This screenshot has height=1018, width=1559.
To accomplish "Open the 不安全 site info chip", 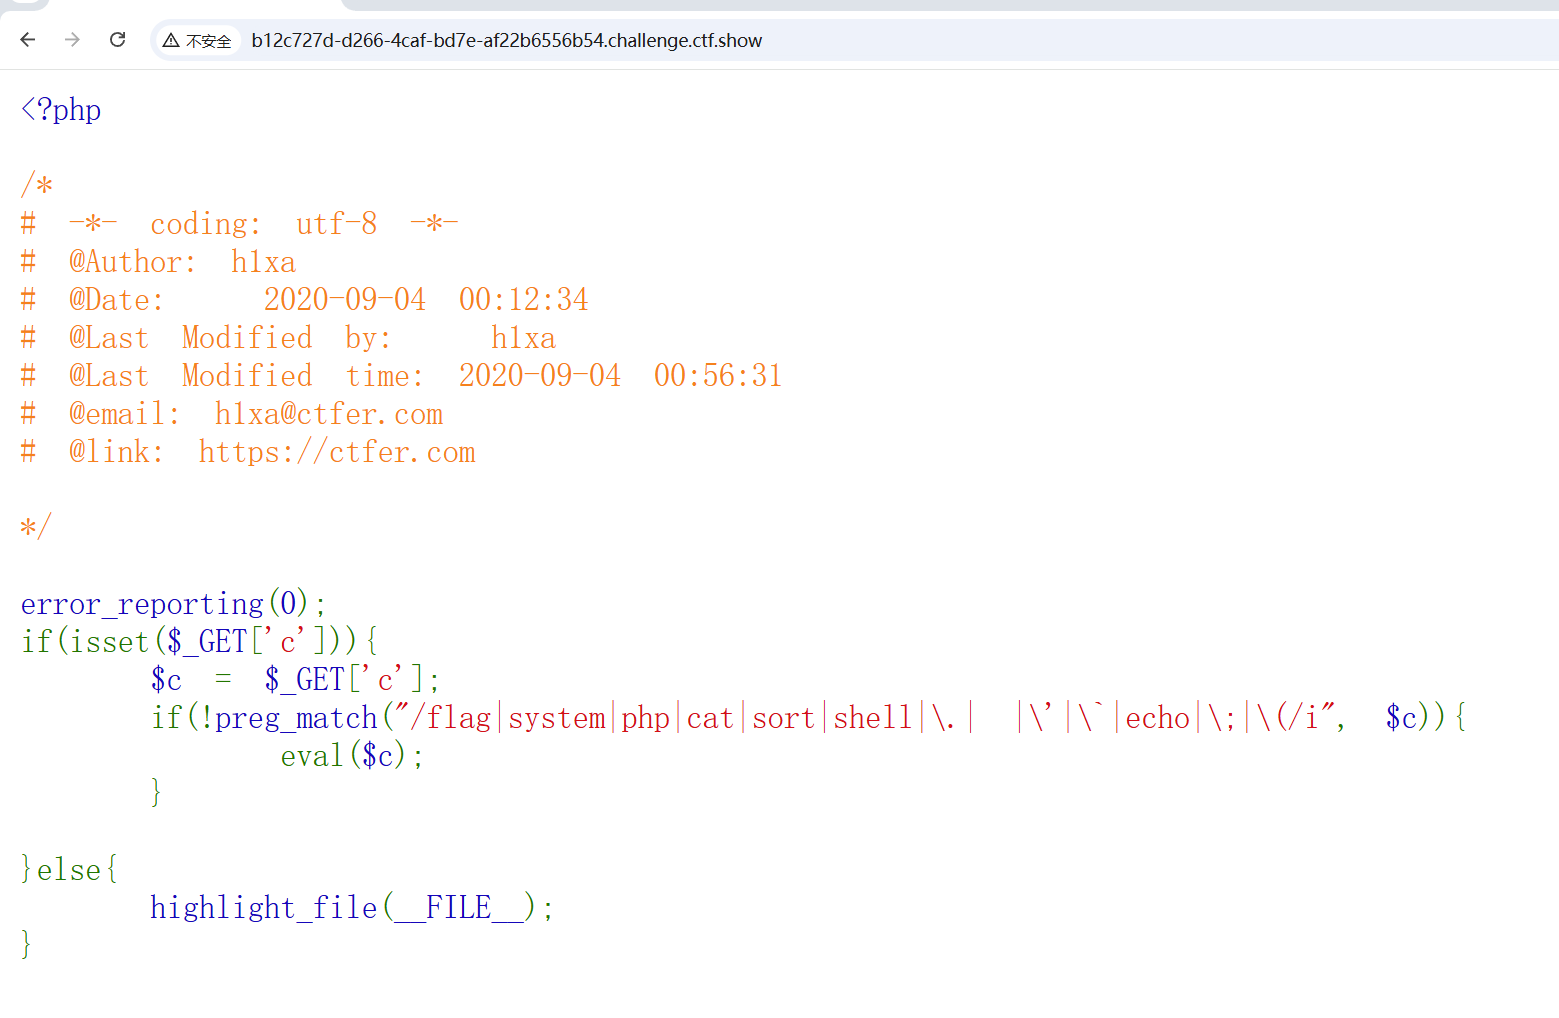I will pos(198,41).
